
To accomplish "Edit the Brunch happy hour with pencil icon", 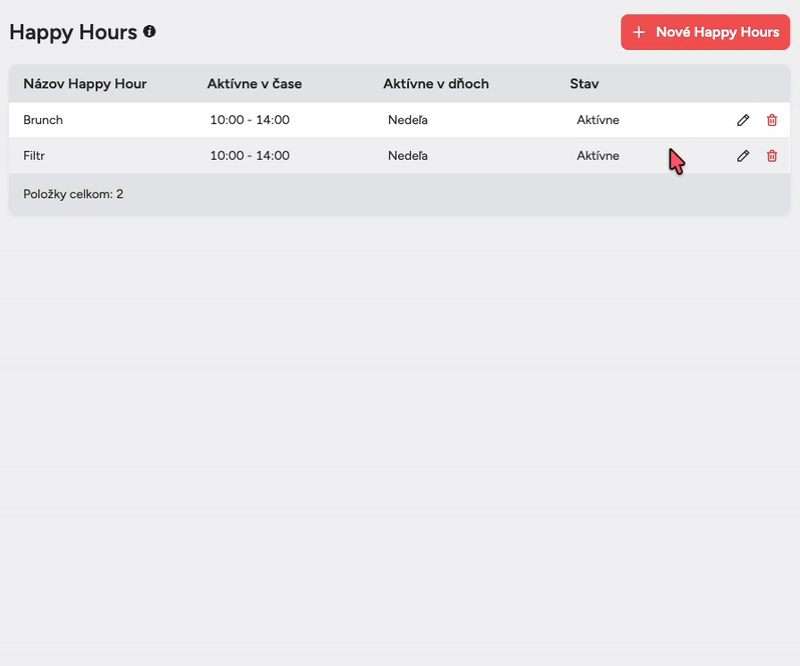I will pos(743,120).
